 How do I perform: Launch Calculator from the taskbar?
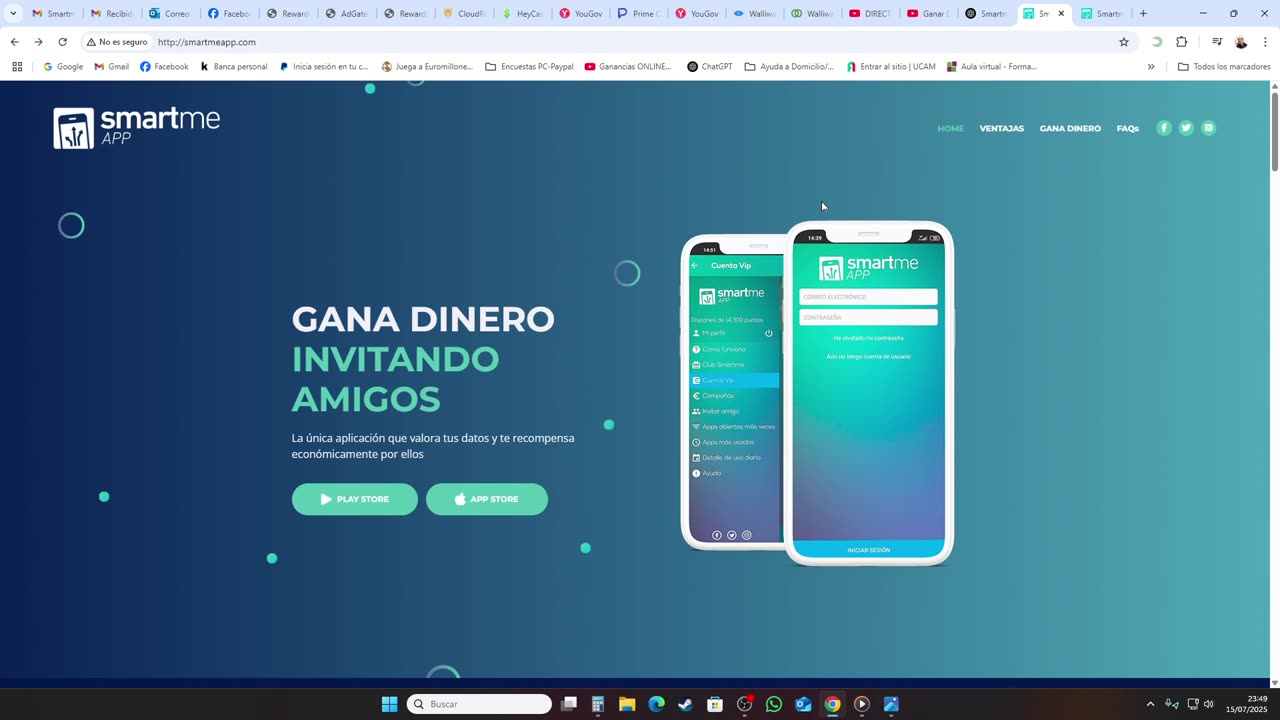pyautogui.click(x=598, y=704)
